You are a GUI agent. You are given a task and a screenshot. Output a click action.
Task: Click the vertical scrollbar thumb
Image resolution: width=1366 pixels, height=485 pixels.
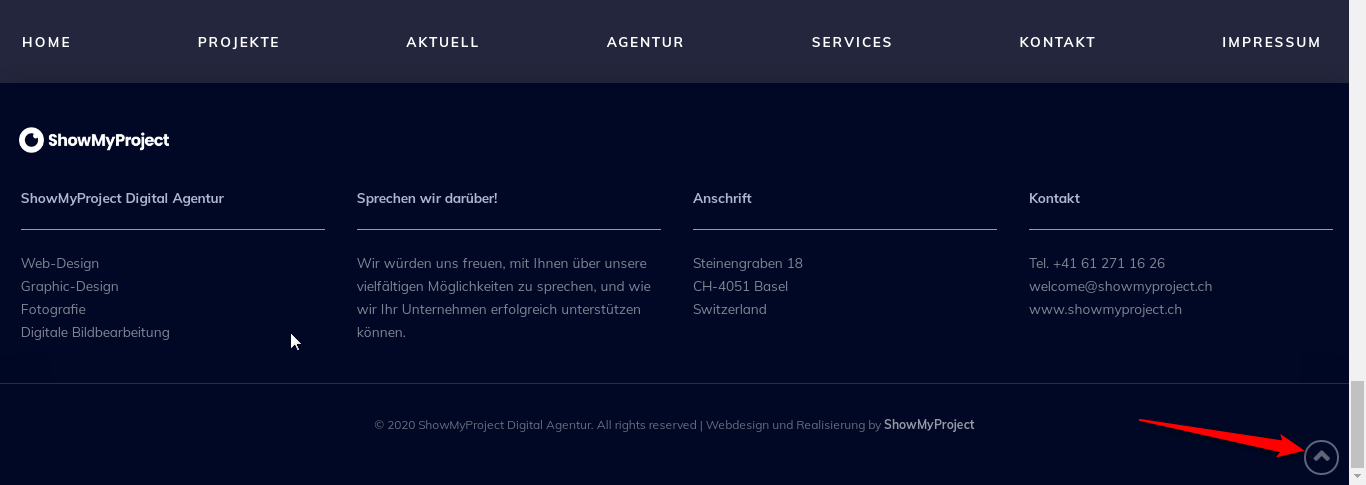[x=1357, y=424]
